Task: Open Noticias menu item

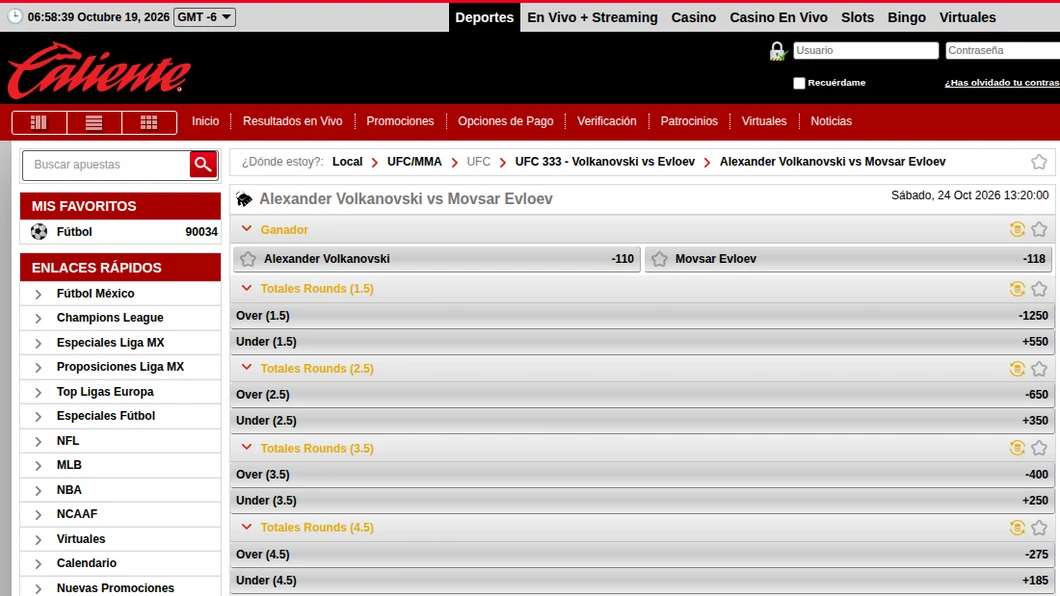Action: (x=831, y=121)
